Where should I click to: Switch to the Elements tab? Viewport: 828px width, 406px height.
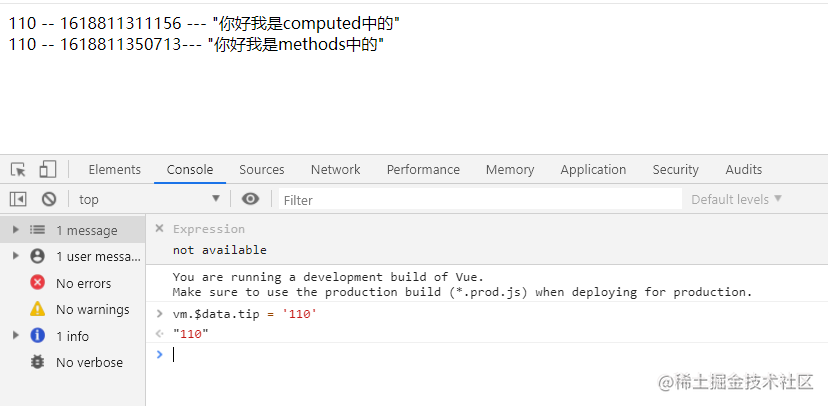tap(115, 169)
